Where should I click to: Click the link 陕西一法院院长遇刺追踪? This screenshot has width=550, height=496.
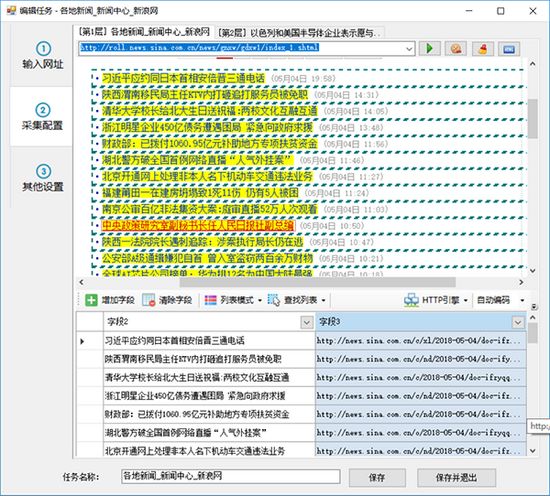[x=202, y=242]
